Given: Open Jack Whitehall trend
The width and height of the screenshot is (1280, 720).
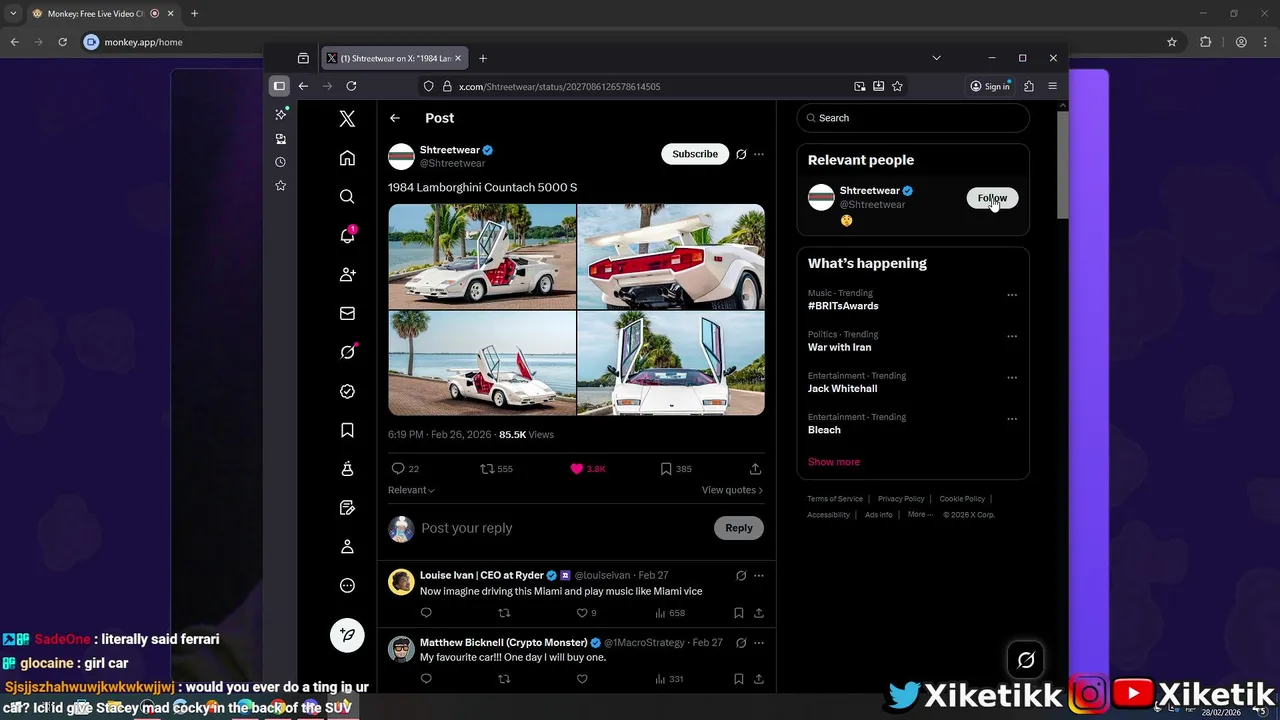Looking at the screenshot, I should click(x=842, y=388).
